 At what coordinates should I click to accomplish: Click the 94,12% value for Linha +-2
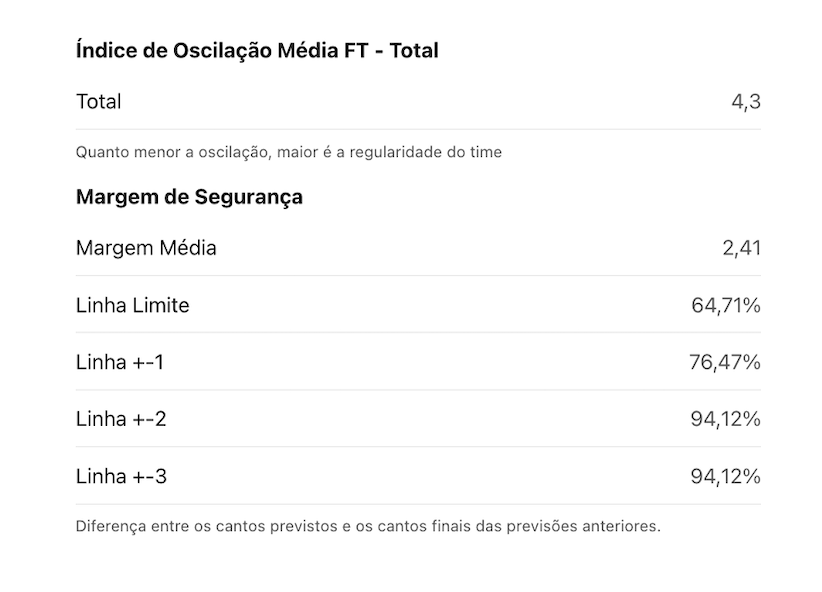[726, 419]
